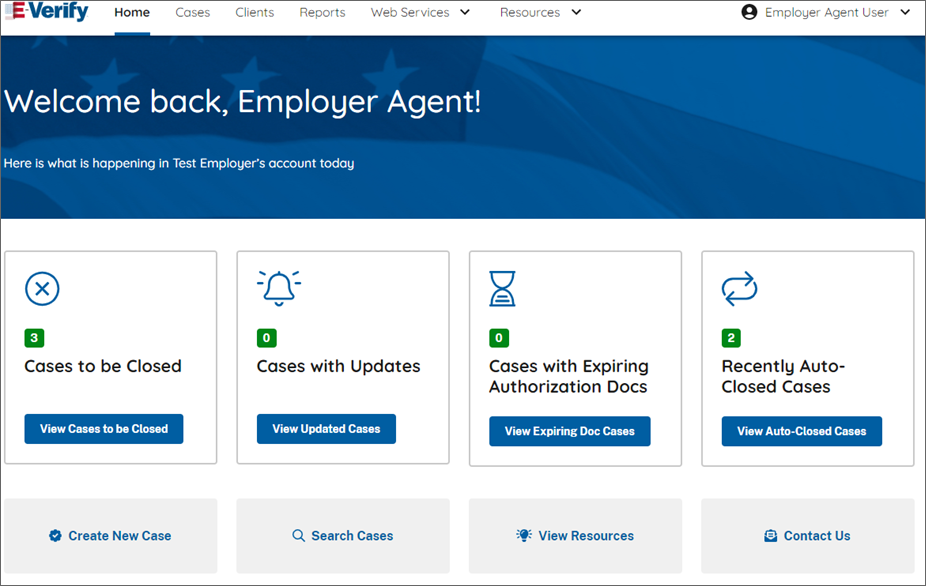Click the hourglass Expiring Docs icon

pos(502,288)
